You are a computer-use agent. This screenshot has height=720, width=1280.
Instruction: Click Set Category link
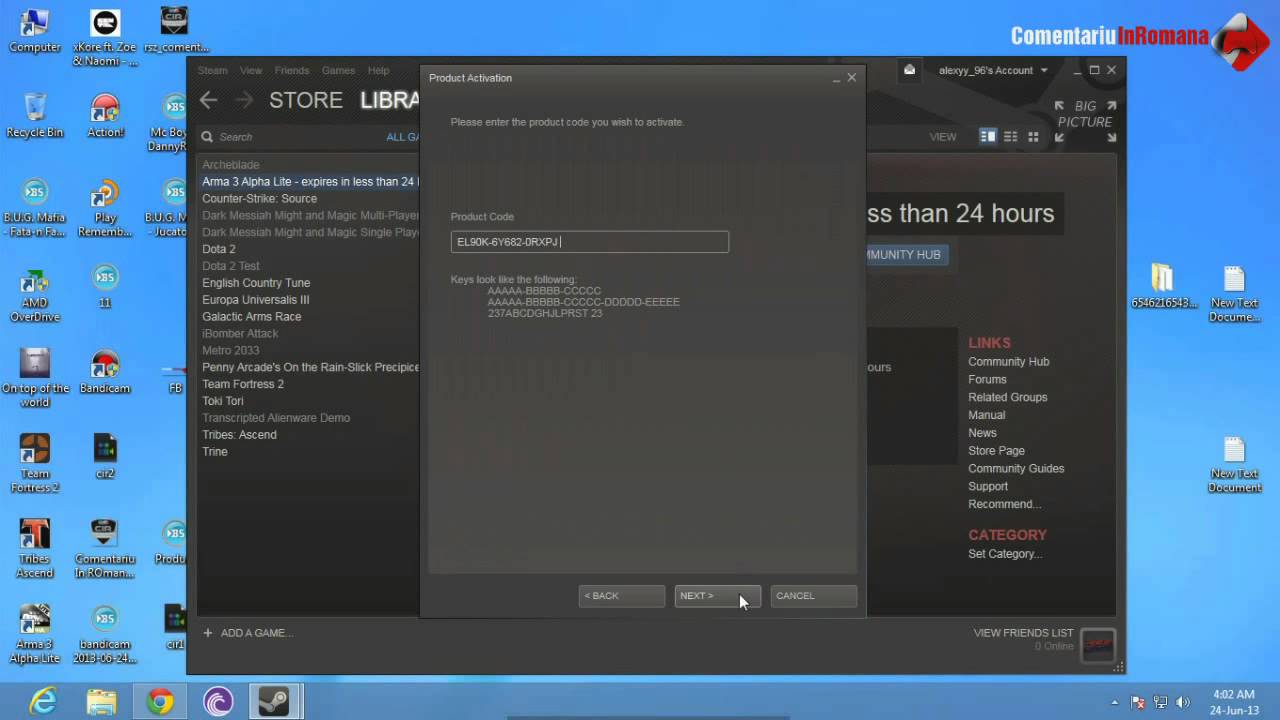tap(1005, 554)
